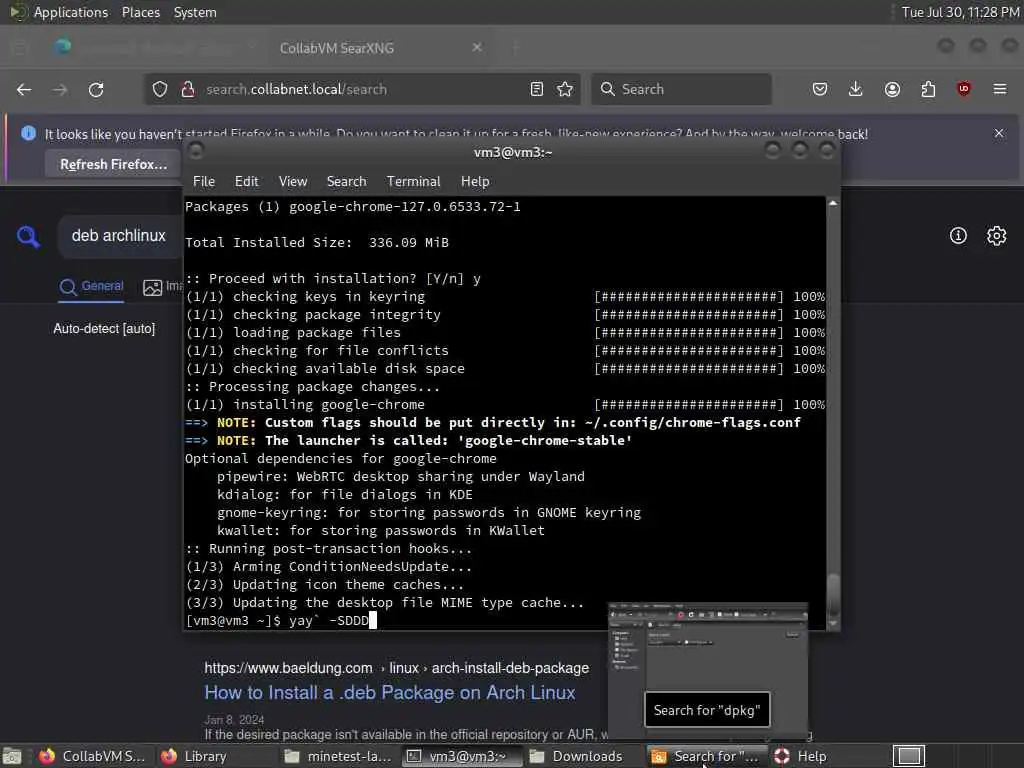Switch to Help taskbar window

(801, 756)
